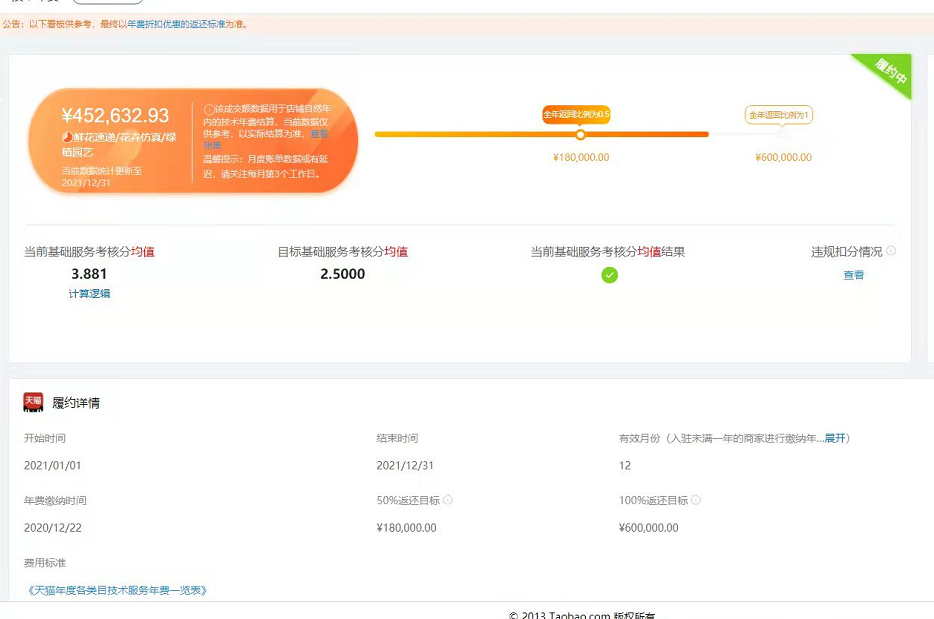Click the ¥600,000.00 value under 100%返还目标
The width and height of the screenshot is (934, 619).
(649, 527)
